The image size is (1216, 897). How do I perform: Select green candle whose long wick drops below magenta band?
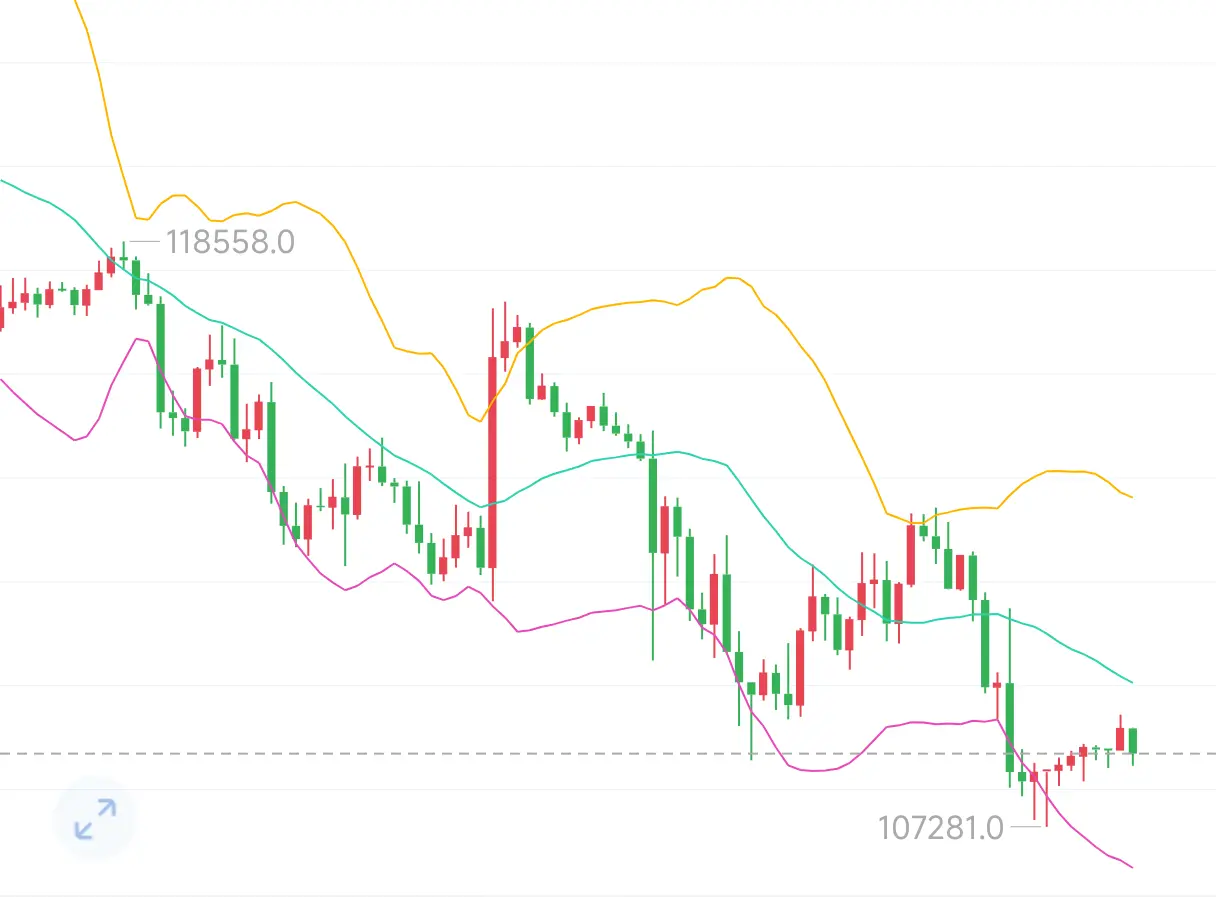click(x=653, y=545)
